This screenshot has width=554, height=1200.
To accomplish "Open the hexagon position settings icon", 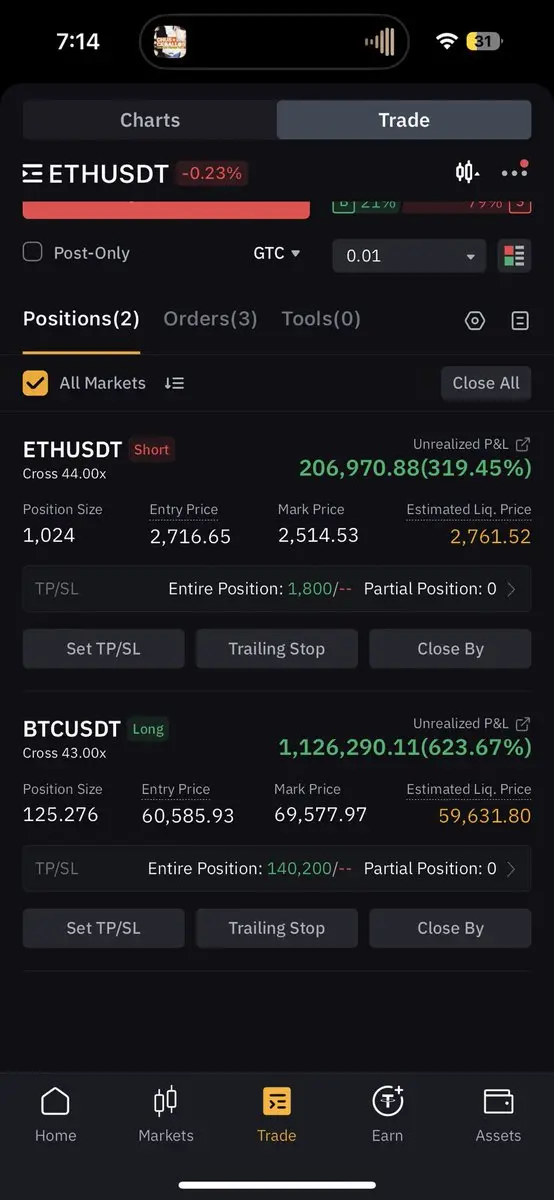I will point(475,320).
